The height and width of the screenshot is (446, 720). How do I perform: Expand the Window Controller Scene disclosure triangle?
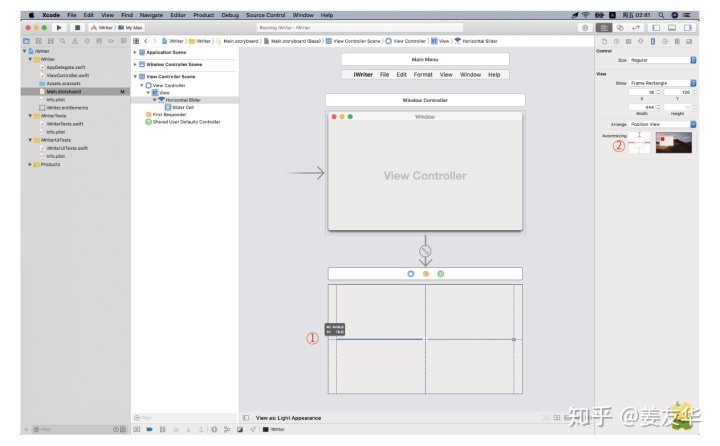[x=135, y=65]
